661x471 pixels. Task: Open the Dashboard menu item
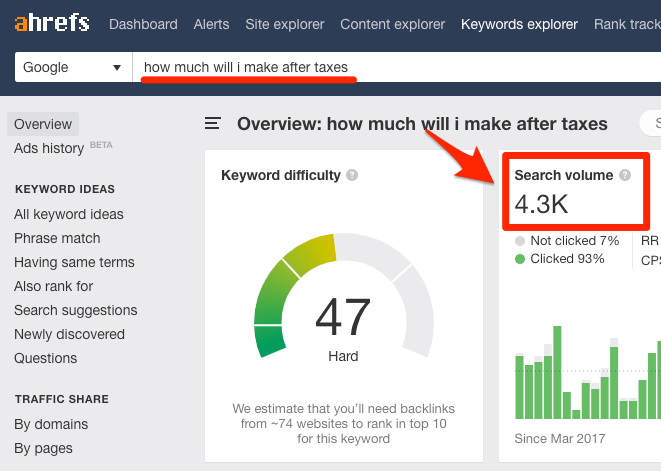point(143,24)
